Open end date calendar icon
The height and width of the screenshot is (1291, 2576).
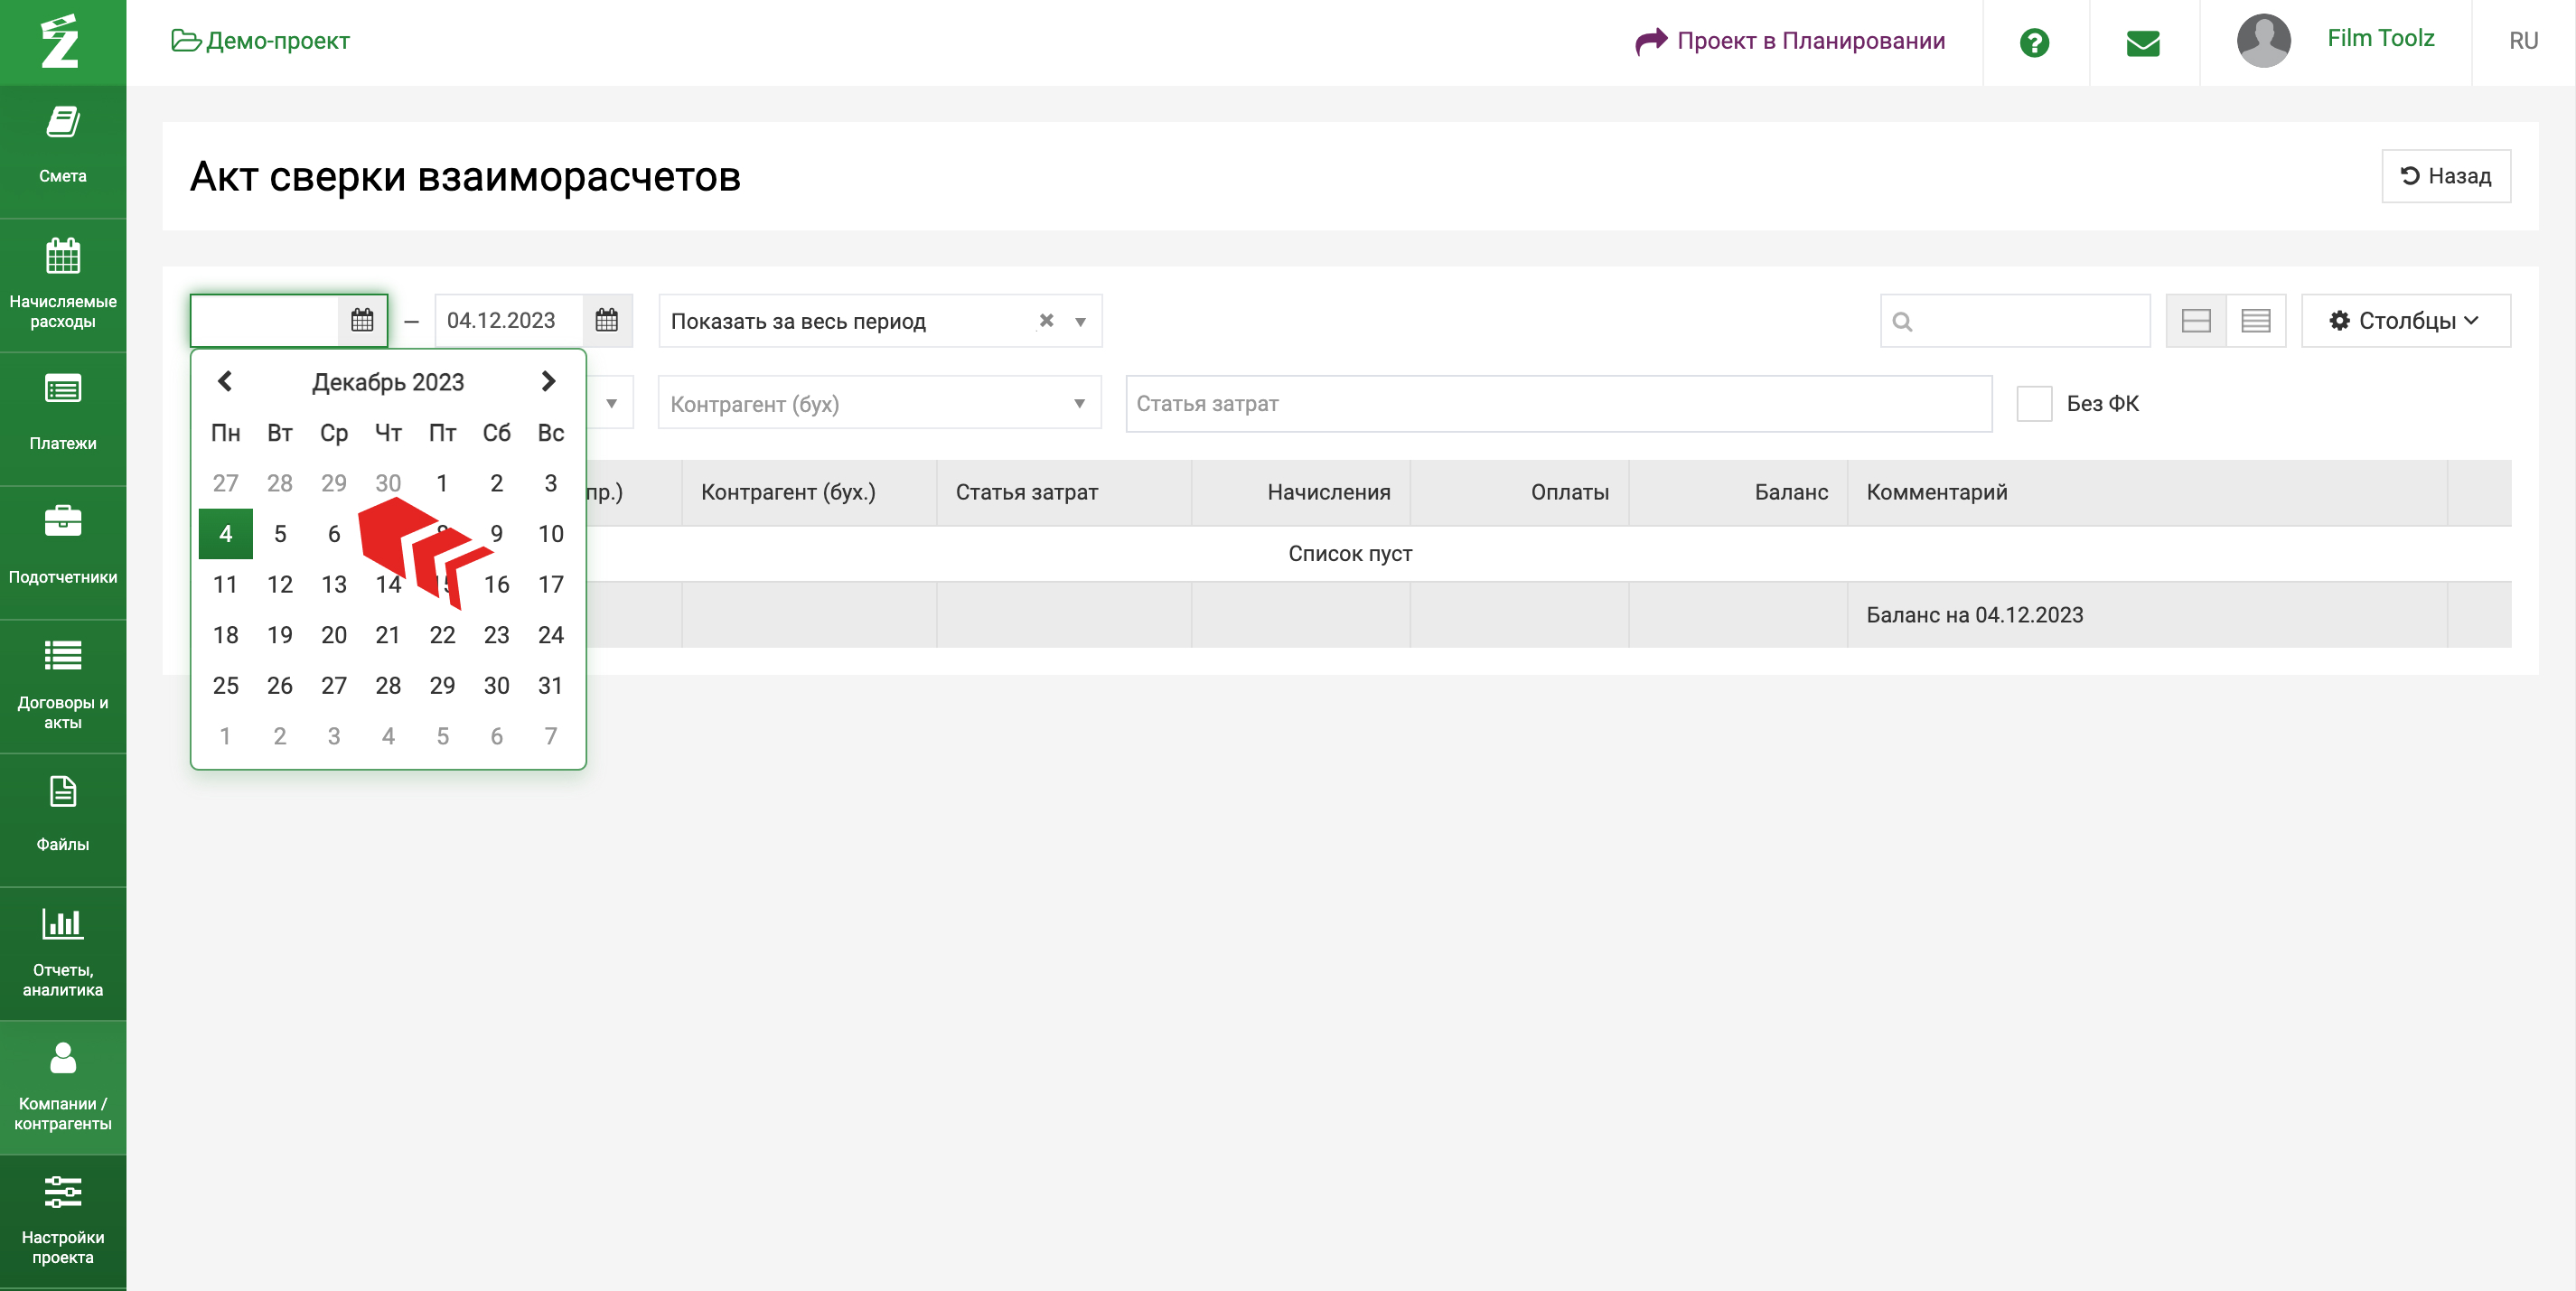click(607, 320)
